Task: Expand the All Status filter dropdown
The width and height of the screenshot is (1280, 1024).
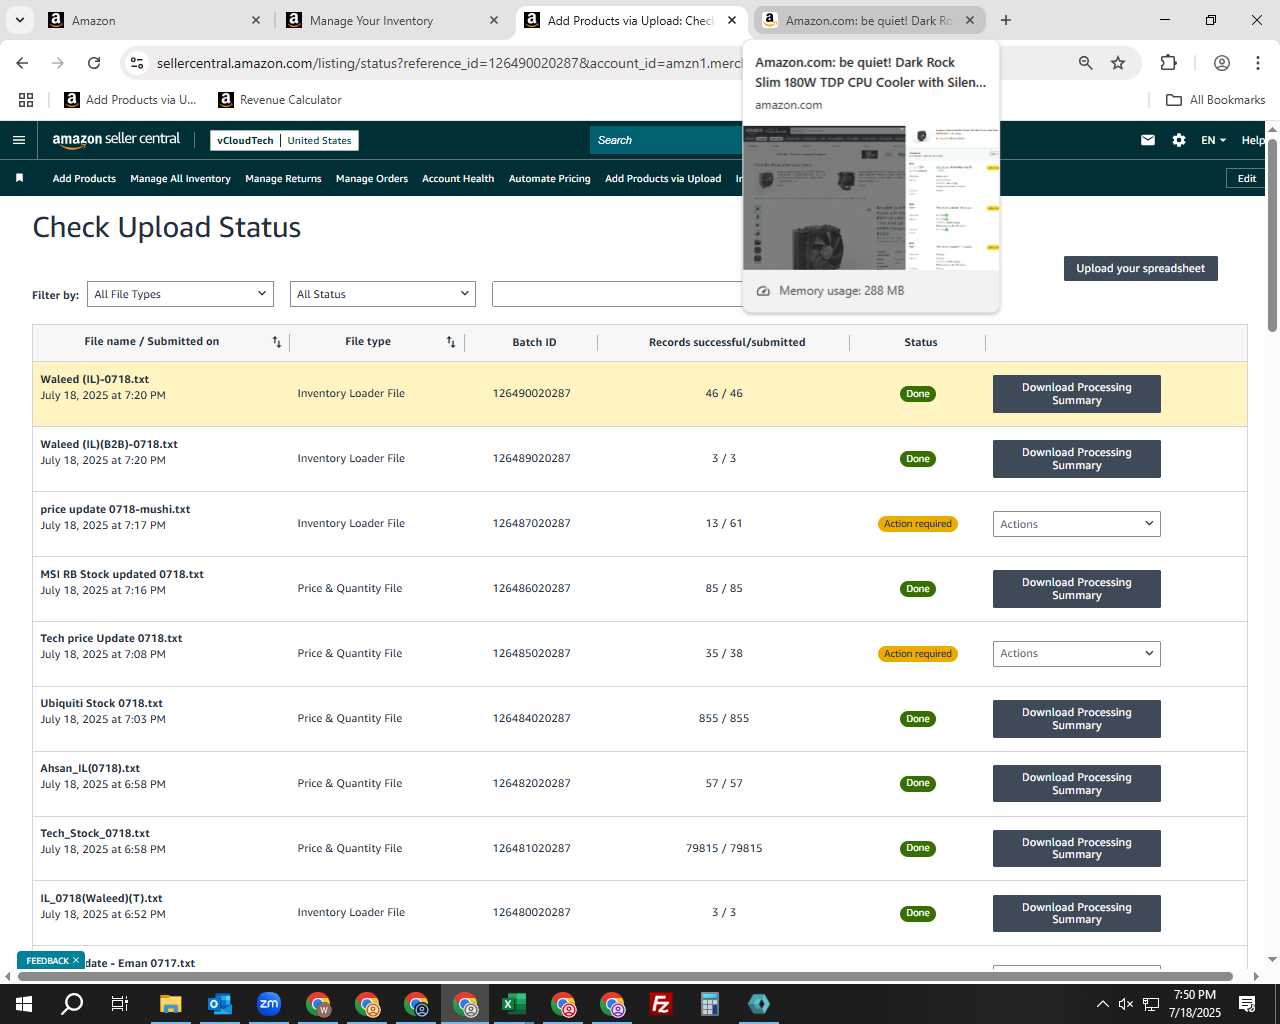Action: tap(383, 294)
